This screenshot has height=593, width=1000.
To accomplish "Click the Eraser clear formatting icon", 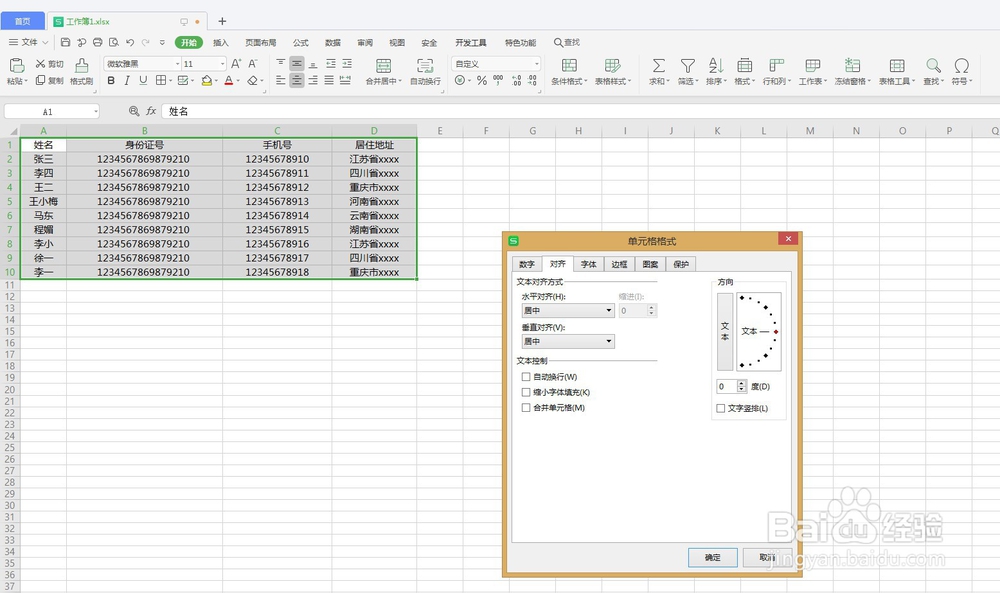I will [253, 80].
